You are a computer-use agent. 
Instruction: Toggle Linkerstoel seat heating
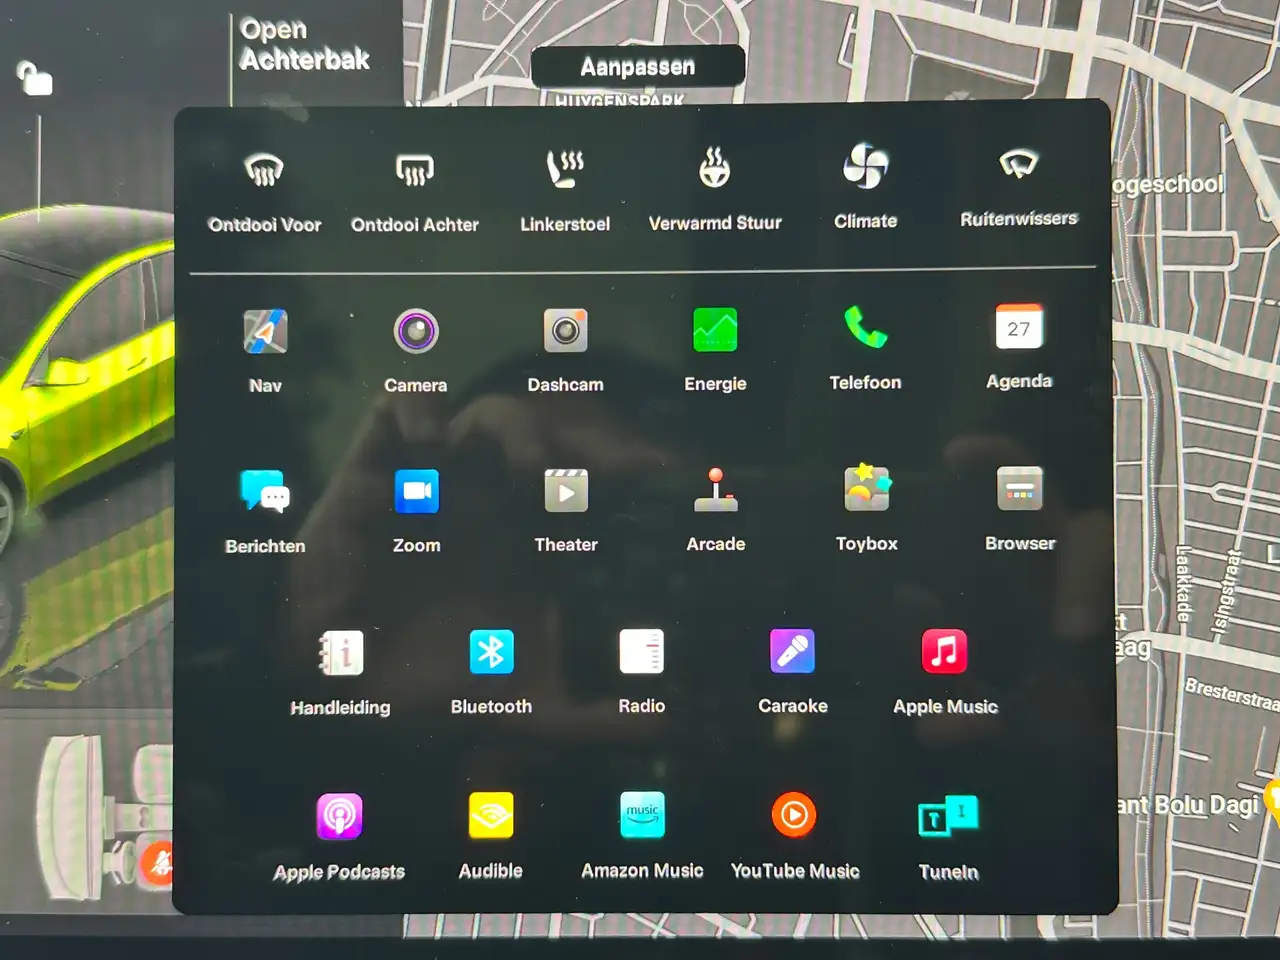[x=565, y=169]
